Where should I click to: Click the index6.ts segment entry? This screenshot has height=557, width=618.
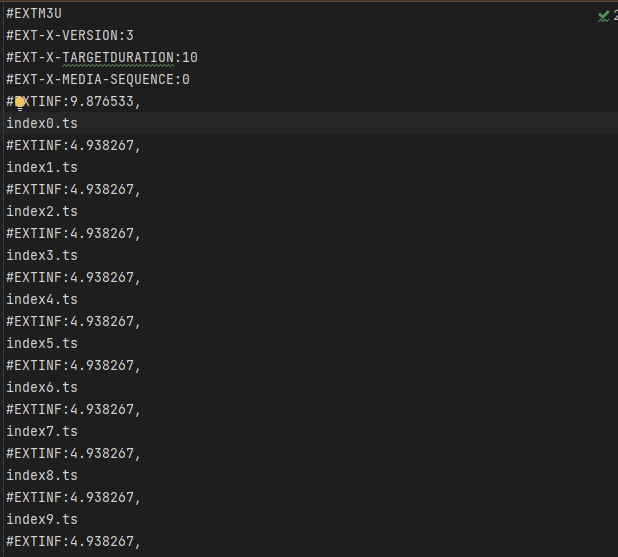coord(42,387)
